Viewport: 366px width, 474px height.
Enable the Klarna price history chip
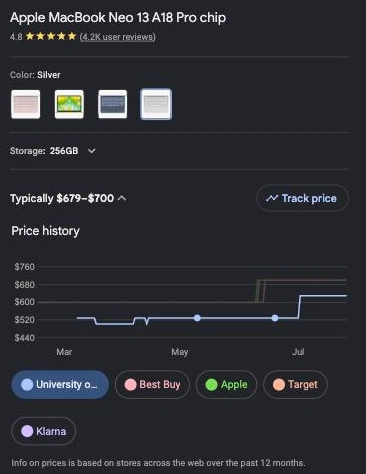44,431
